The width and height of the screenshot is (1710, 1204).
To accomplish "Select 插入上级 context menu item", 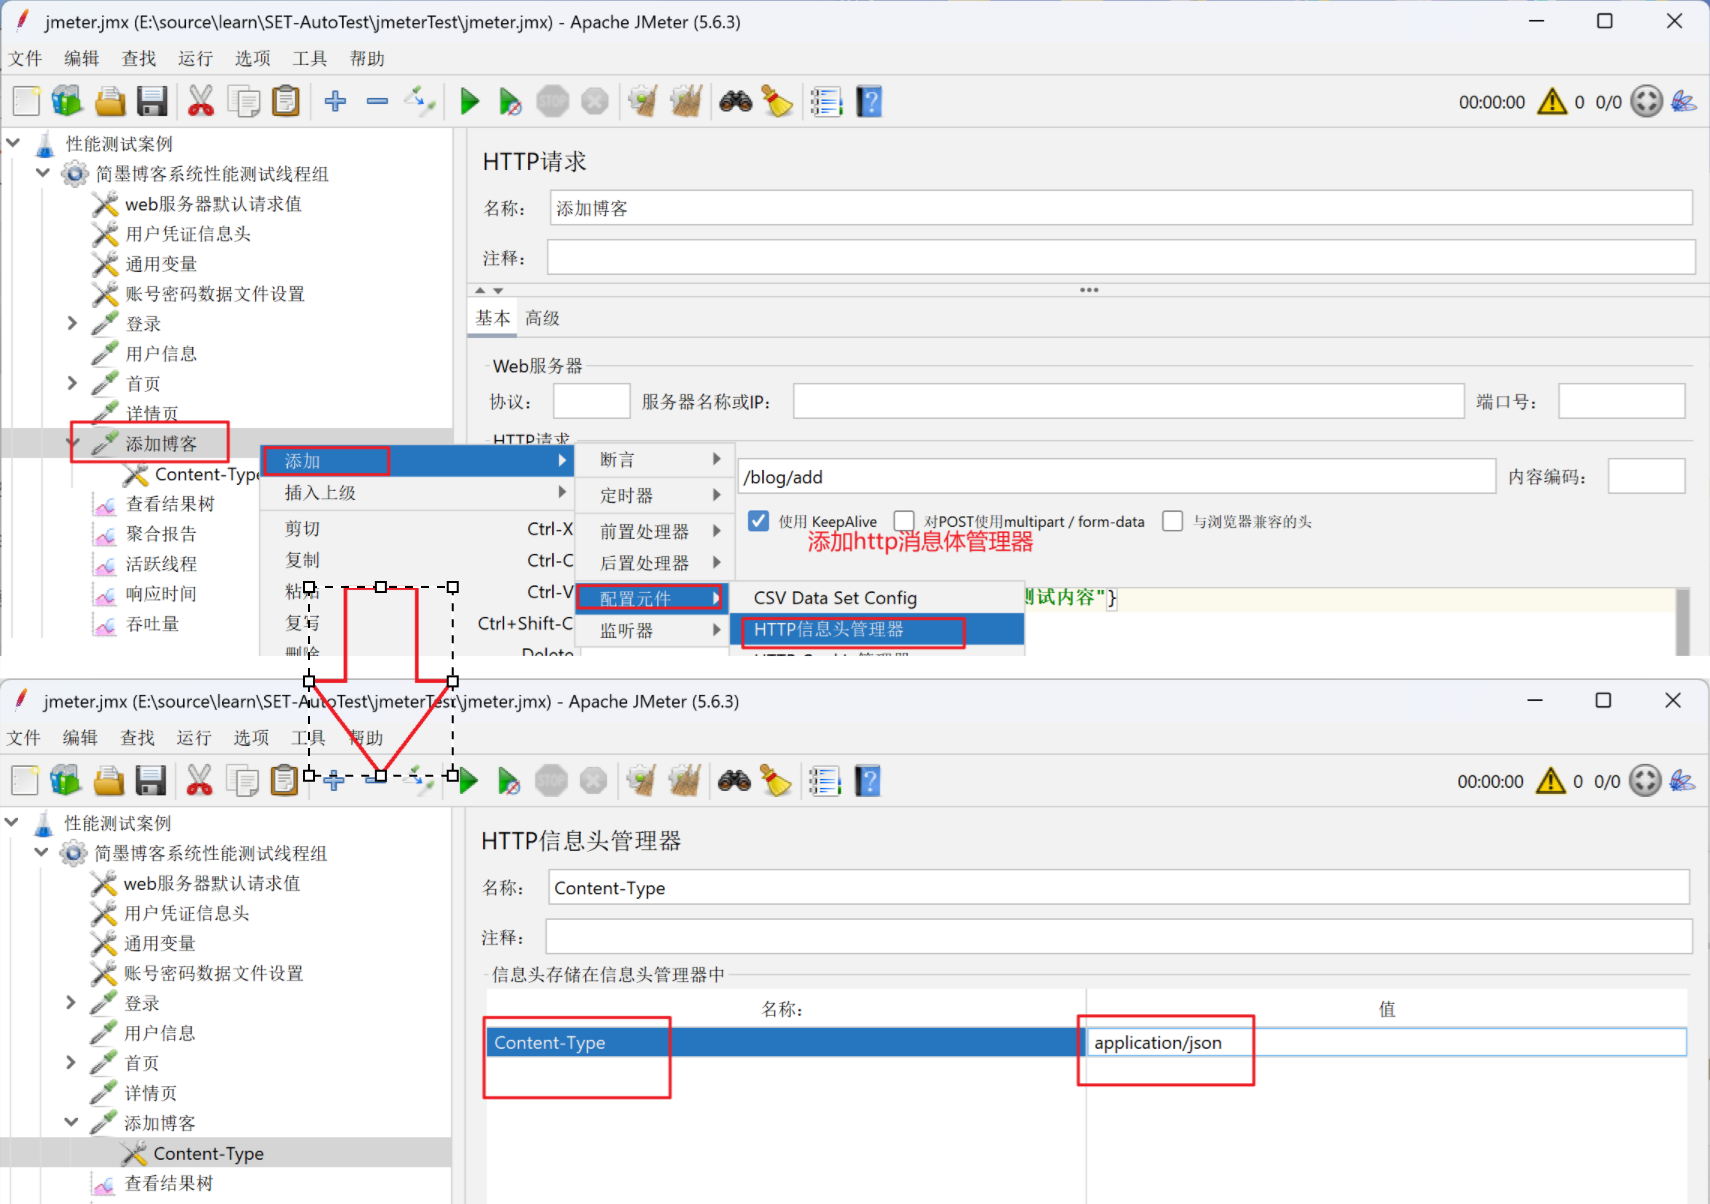I will tap(417, 493).
